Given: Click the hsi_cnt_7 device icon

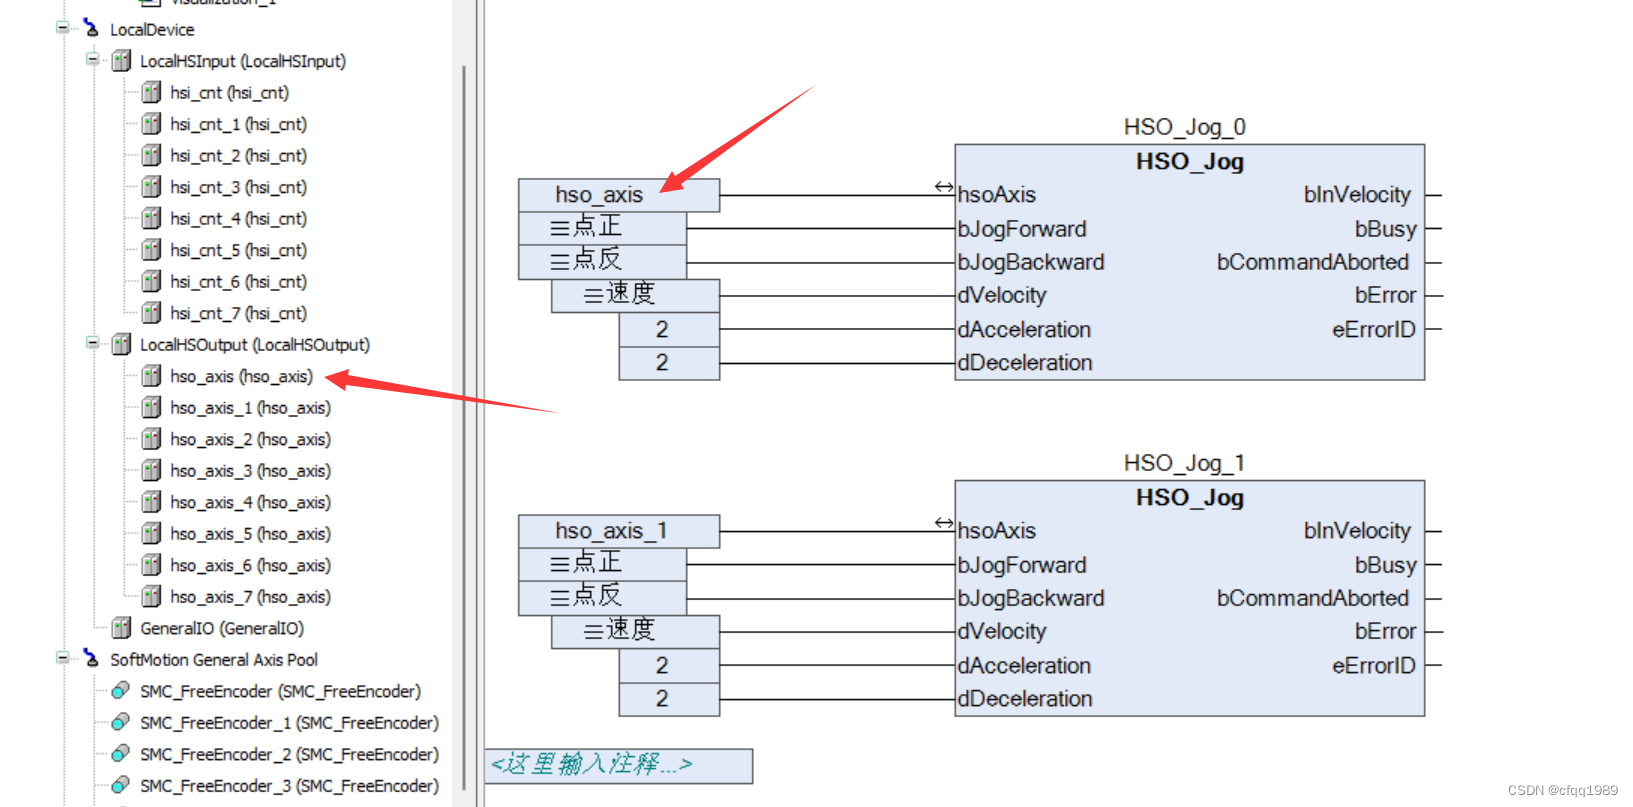Looking at the screenshot, I should click(151, 313).
